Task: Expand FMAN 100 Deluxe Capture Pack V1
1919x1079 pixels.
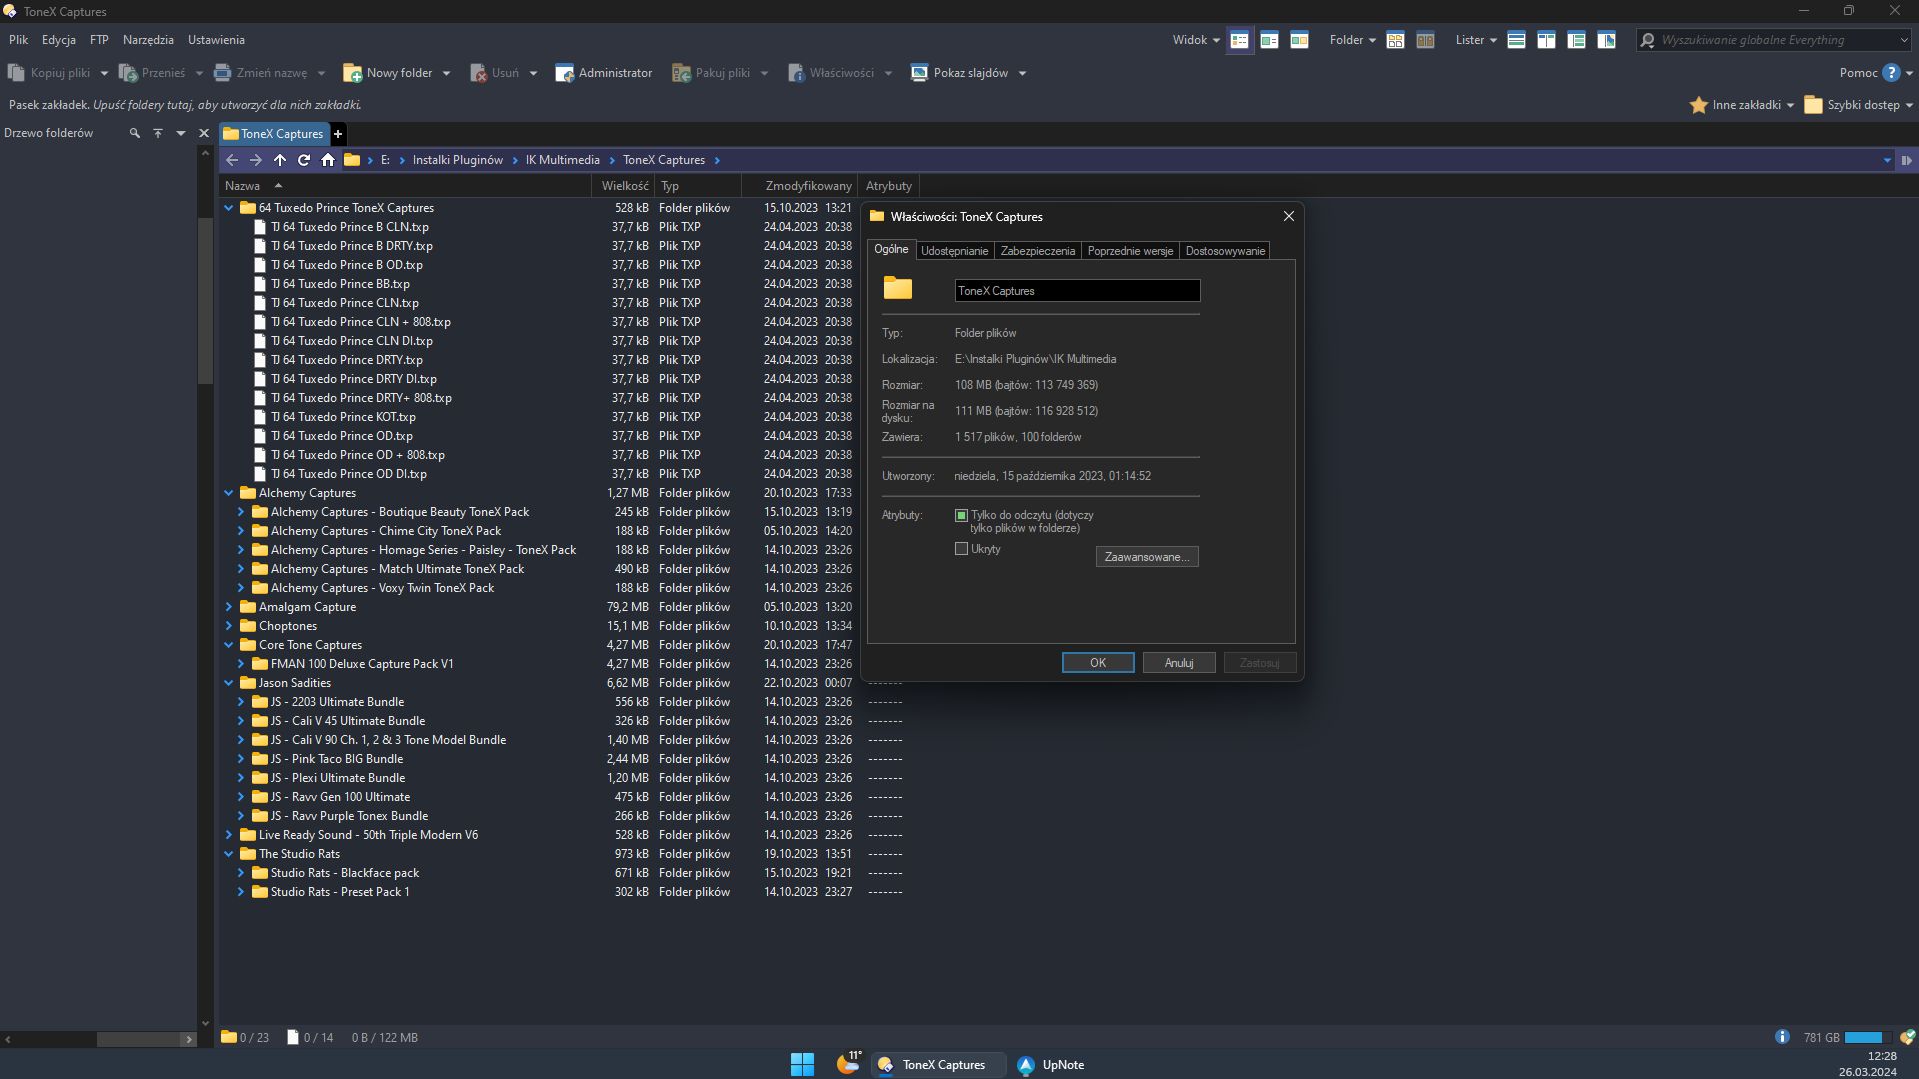Action: tap(241, 664)
